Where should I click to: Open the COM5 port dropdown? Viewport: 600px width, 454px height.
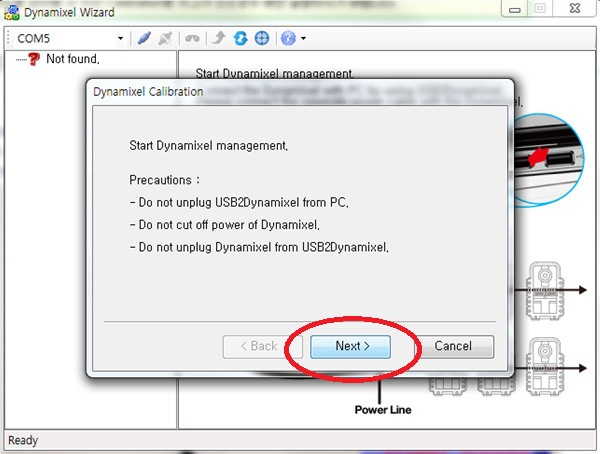(x=120, y=38)
